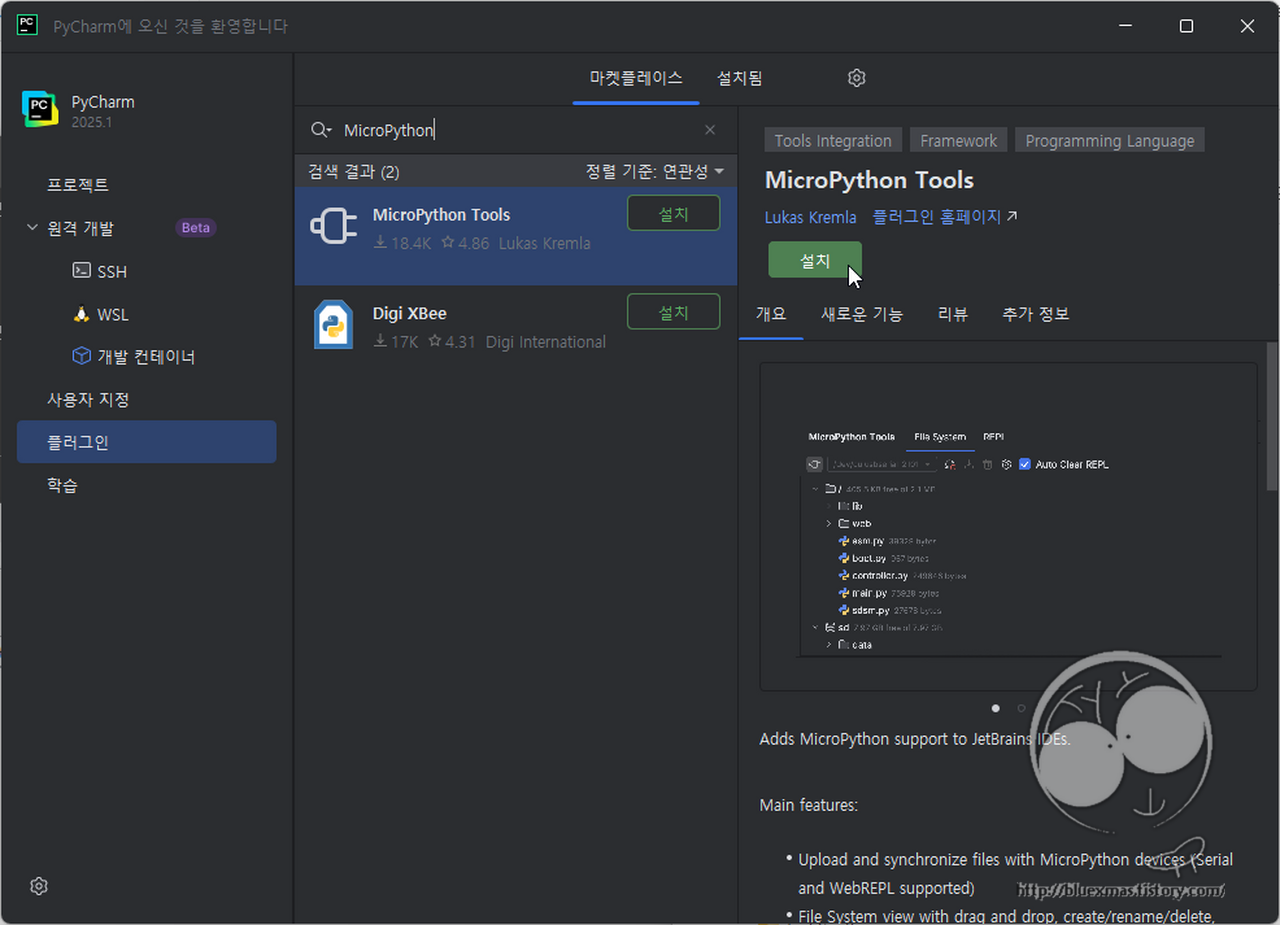
Task: Select 개발 컨테이너 in the sidebar
Action: (x=147, y=357)
